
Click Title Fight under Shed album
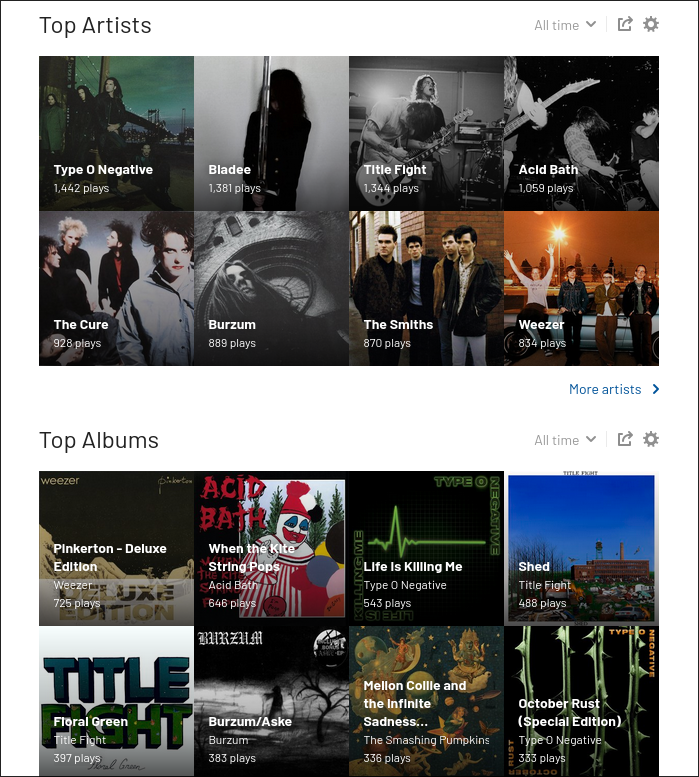pos(544,585)
